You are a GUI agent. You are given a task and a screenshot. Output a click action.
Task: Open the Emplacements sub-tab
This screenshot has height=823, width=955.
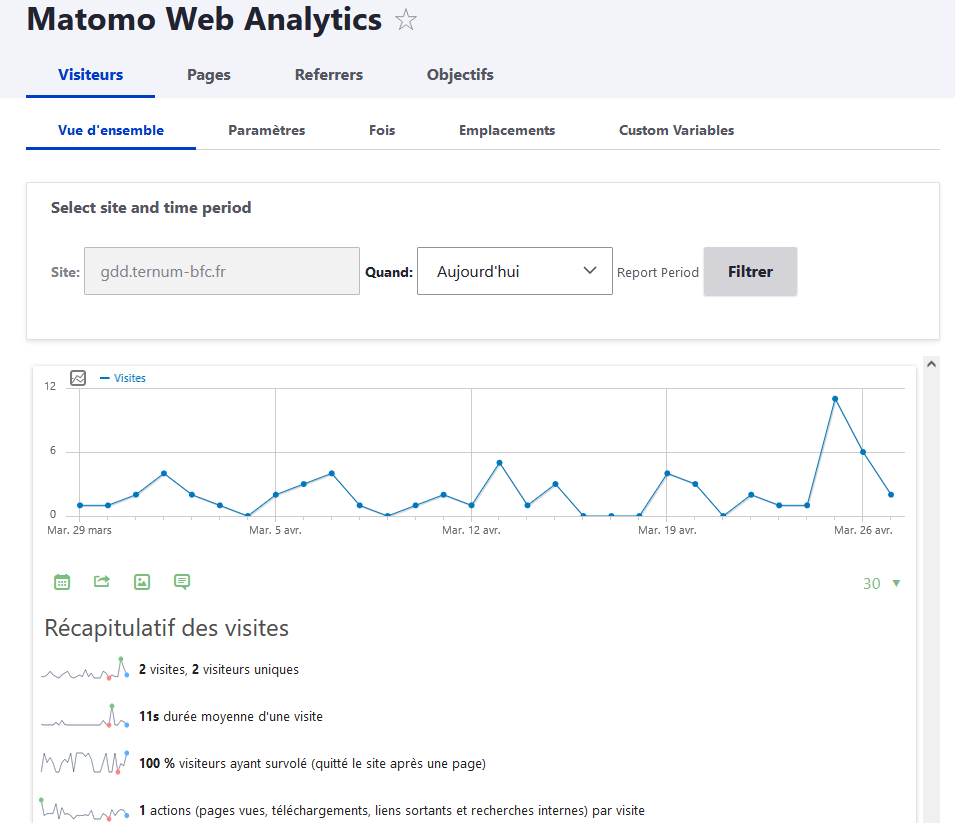tap(506, 130)
